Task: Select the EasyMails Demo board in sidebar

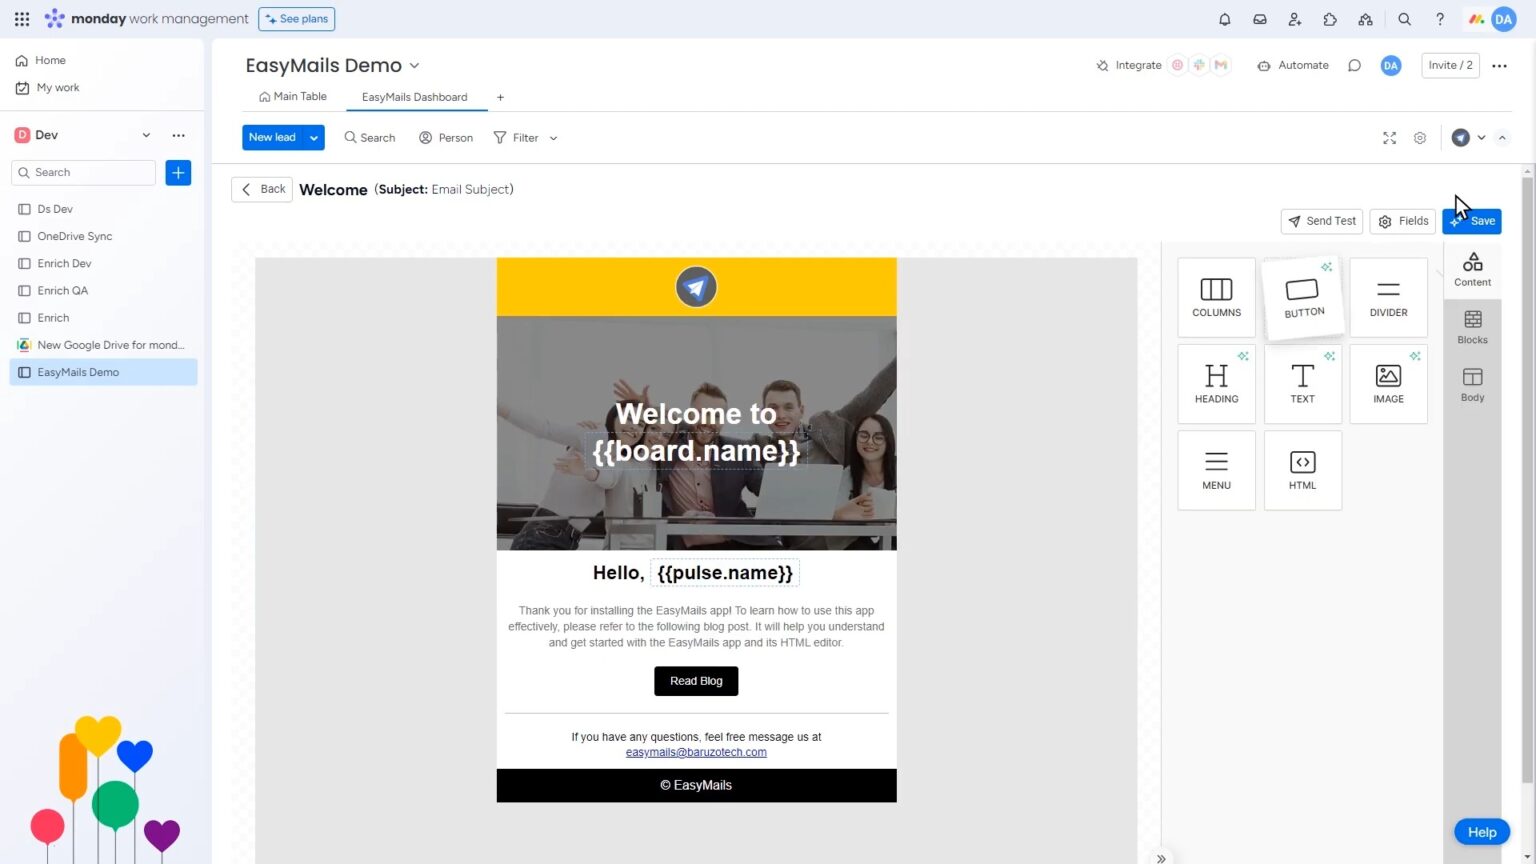Action: point(78,371)
